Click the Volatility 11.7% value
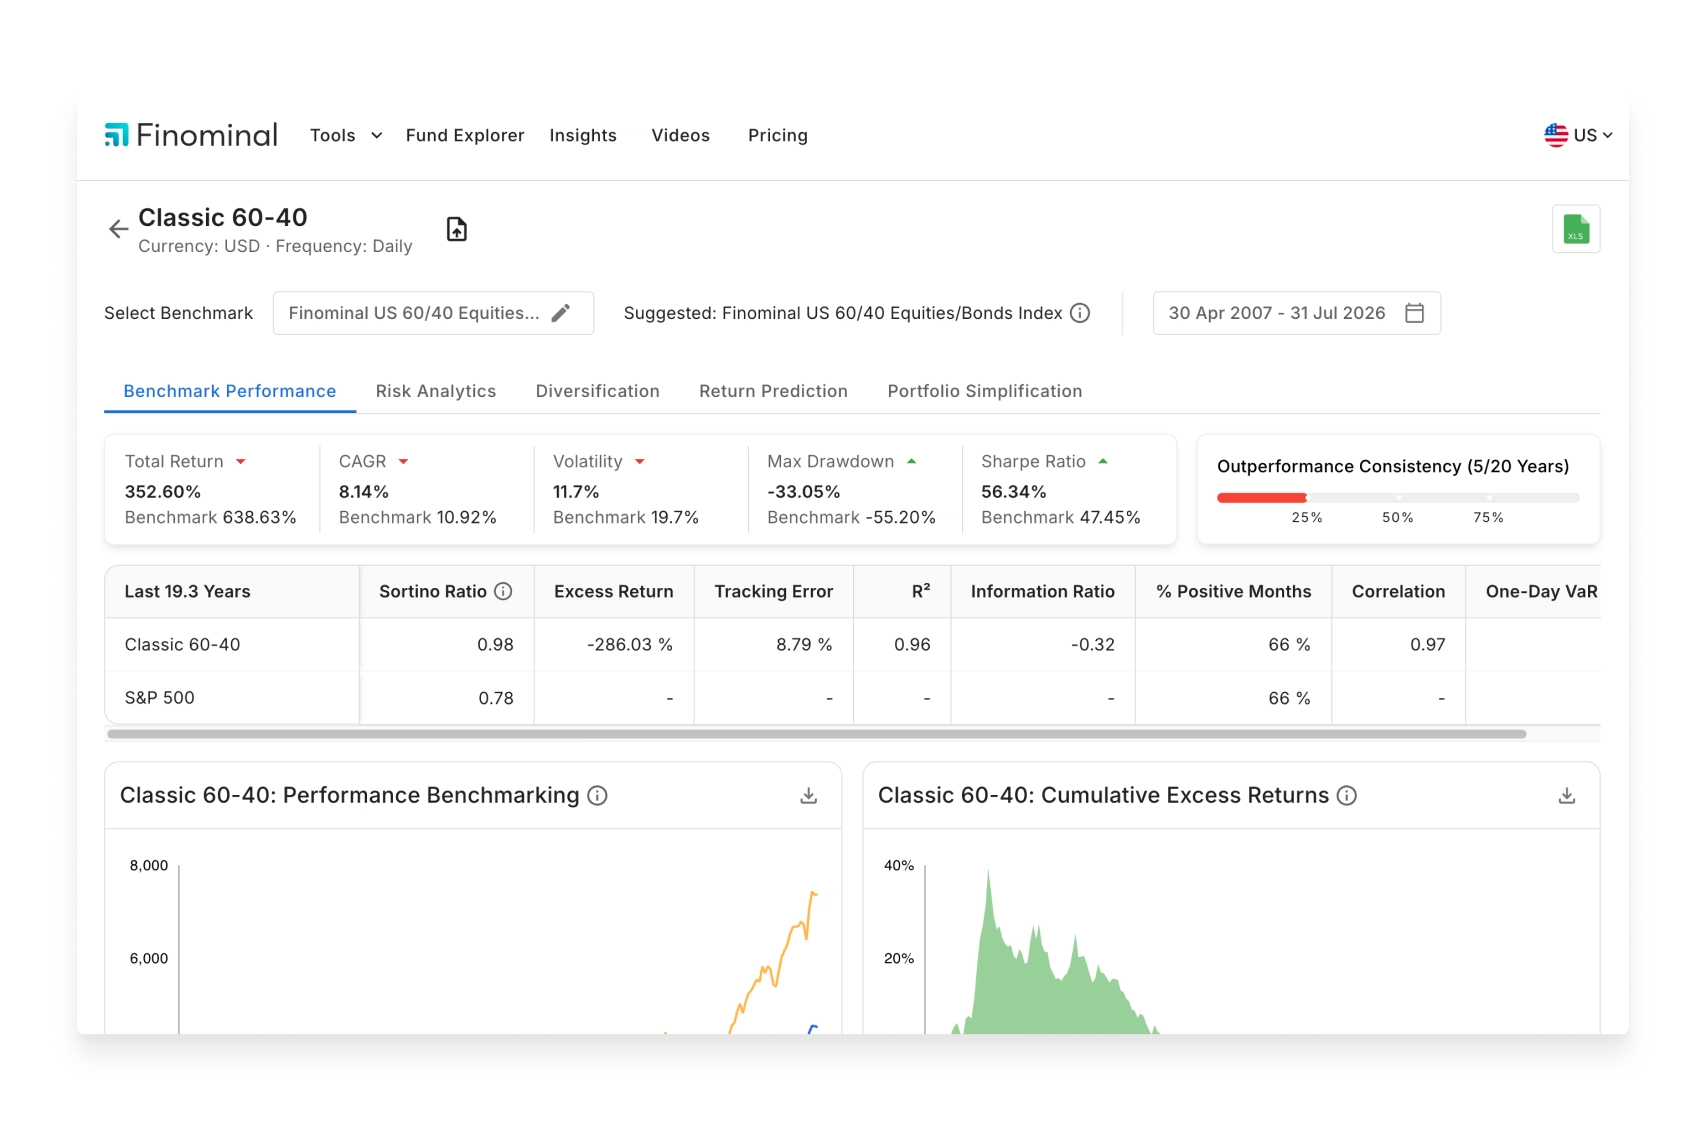1706x1125 pixels. coord(576,492)
